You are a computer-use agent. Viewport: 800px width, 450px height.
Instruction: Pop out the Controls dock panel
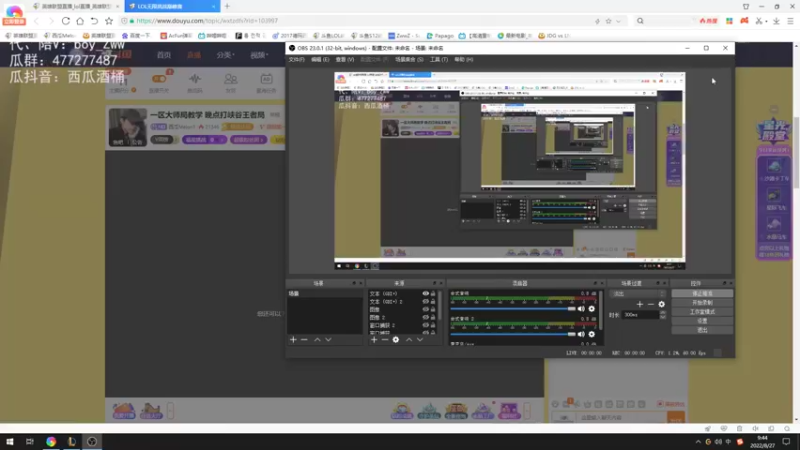click(724, 283)
